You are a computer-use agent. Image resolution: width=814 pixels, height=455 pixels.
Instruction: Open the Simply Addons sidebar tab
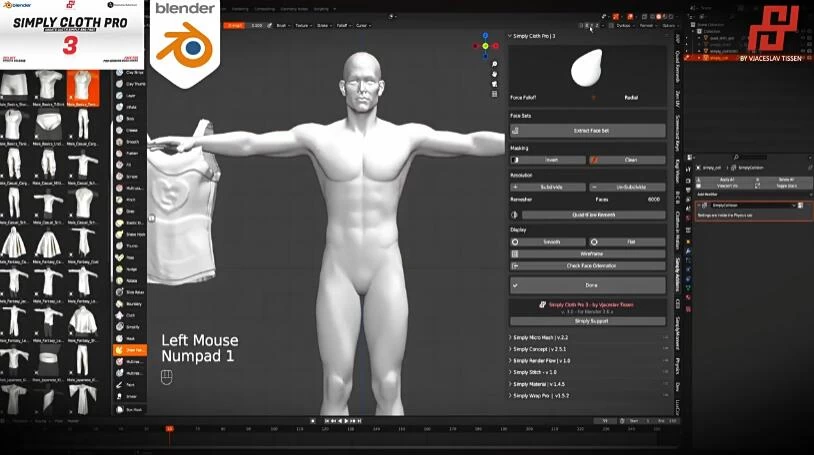click(x=677, y=273)
